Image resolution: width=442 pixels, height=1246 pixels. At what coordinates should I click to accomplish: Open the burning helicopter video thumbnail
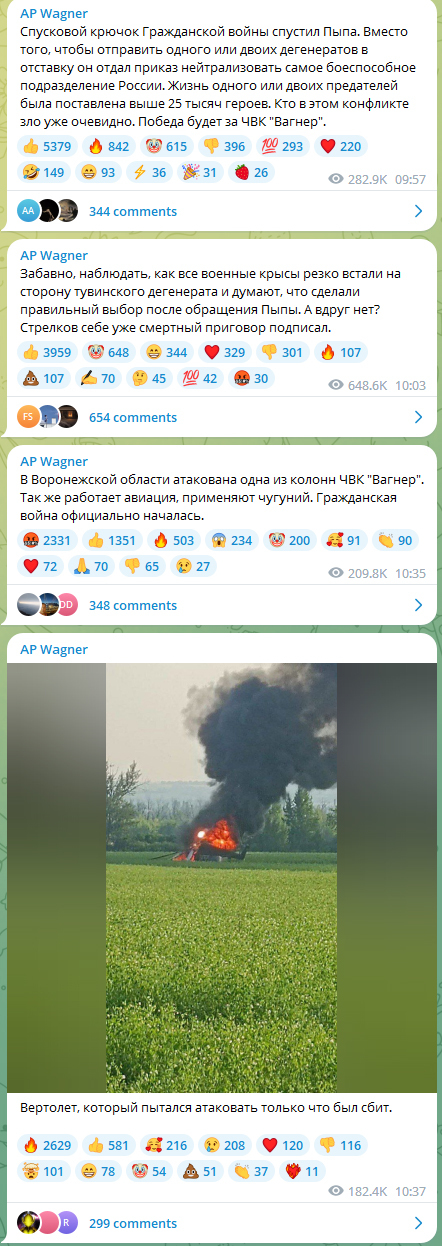[x=221, y=878]
